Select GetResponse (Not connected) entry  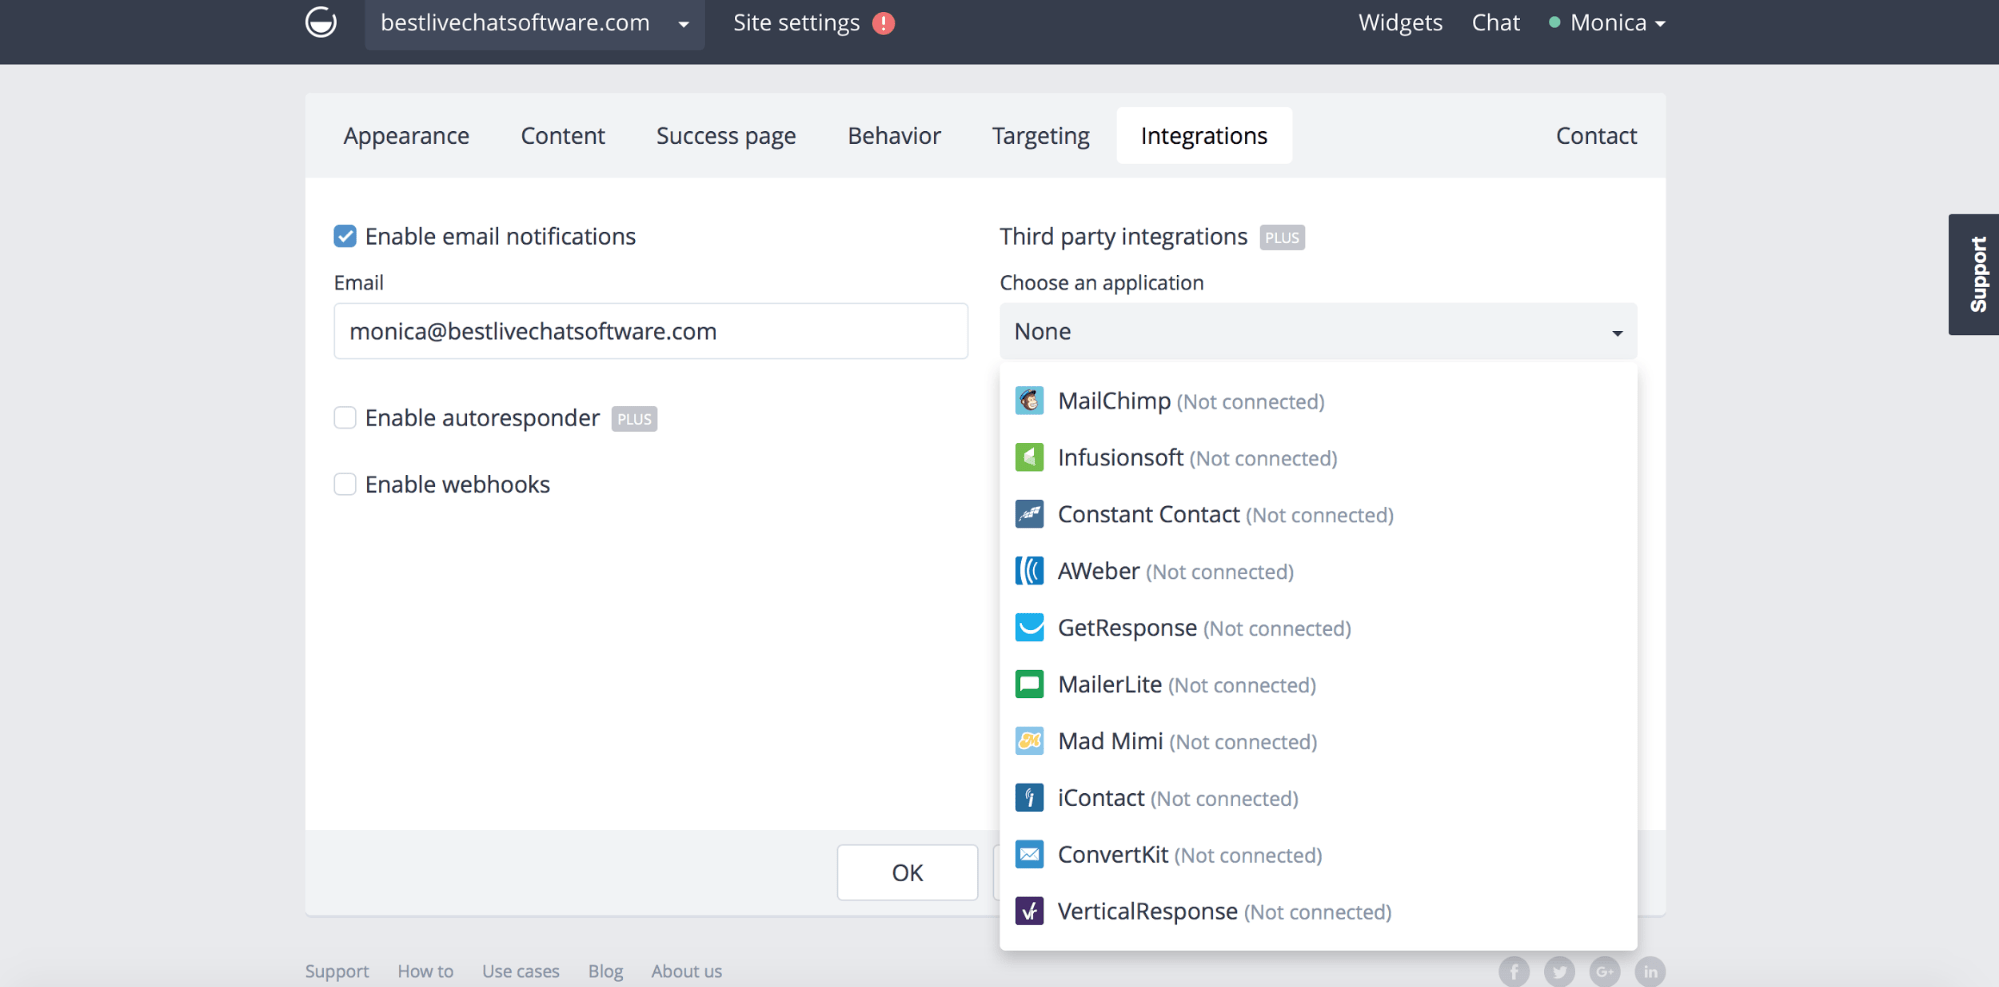pyautogui.click(x=1318, y=628)
